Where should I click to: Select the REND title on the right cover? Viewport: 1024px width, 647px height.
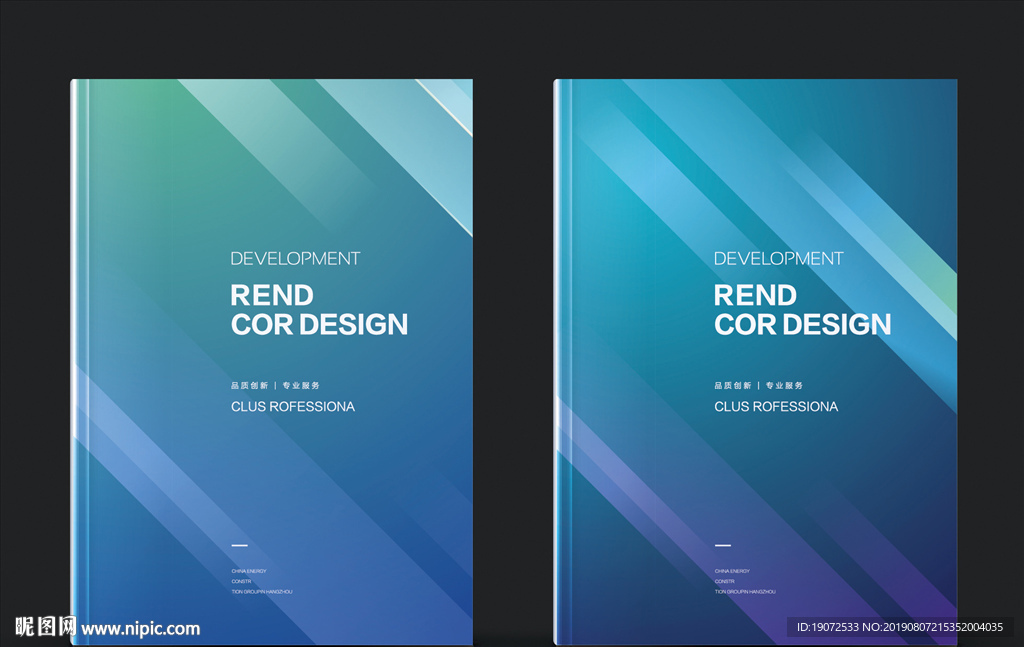756,296
